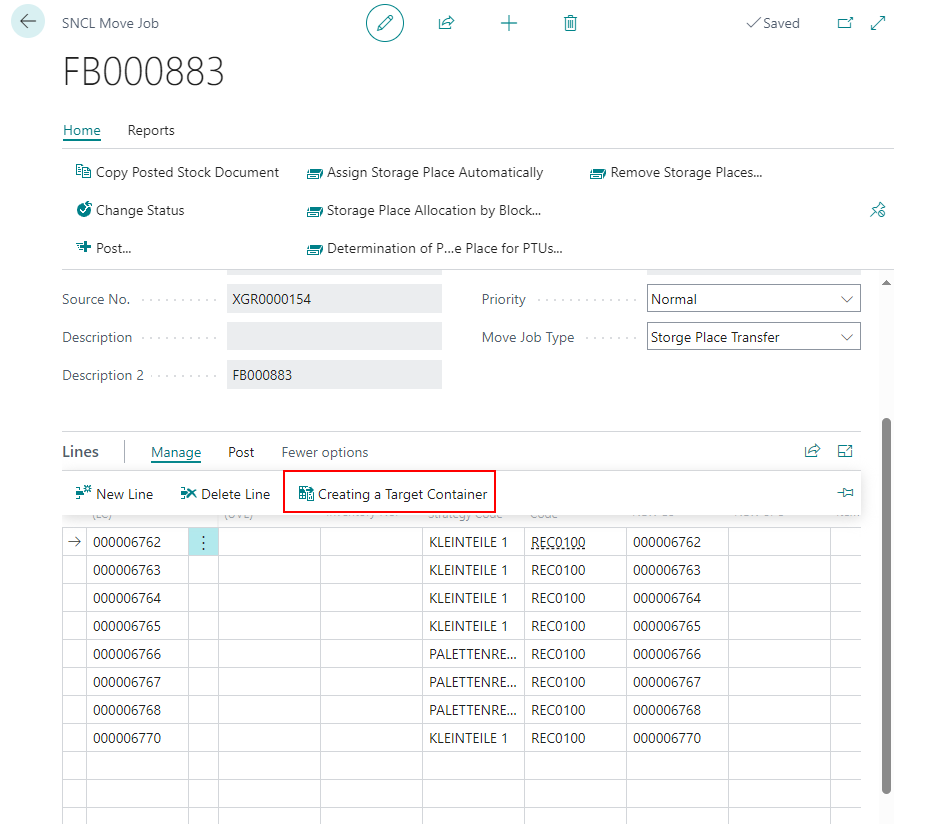This screenshot has width=931, height=824.
Task: Click the pencil edit icon
Action: pyautogui.click(x=385, y=23)
